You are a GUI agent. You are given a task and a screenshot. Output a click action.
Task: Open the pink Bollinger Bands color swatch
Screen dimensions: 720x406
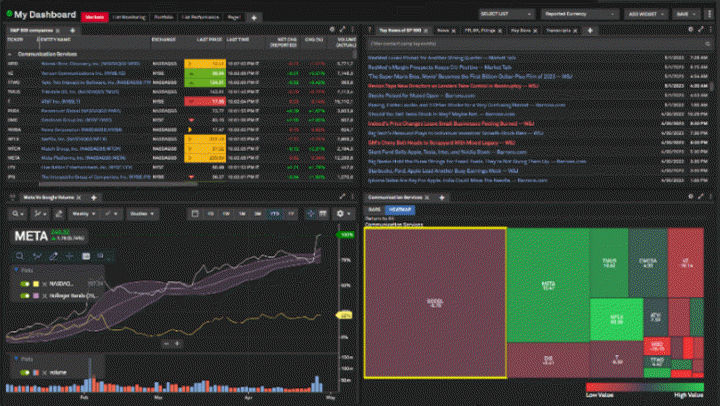tap(36, 296)
